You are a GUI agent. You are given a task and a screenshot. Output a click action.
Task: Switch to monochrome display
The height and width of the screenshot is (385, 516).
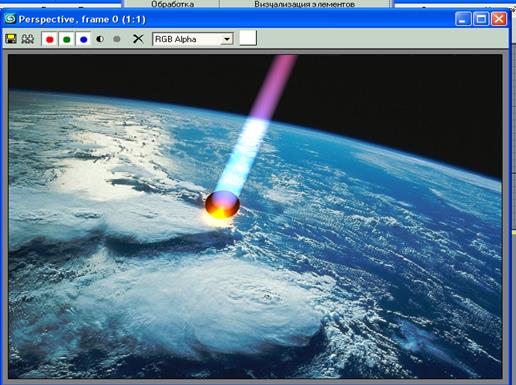point(117,39)
